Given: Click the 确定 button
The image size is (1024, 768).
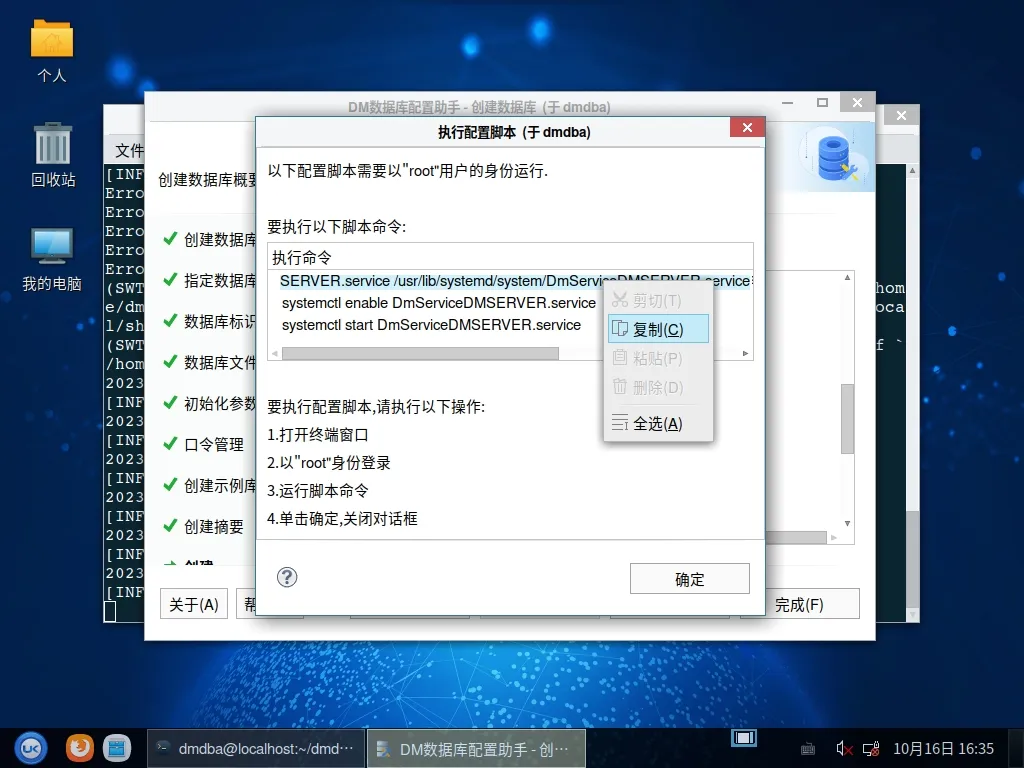Looking at the screenshot, I should [689, 579].
